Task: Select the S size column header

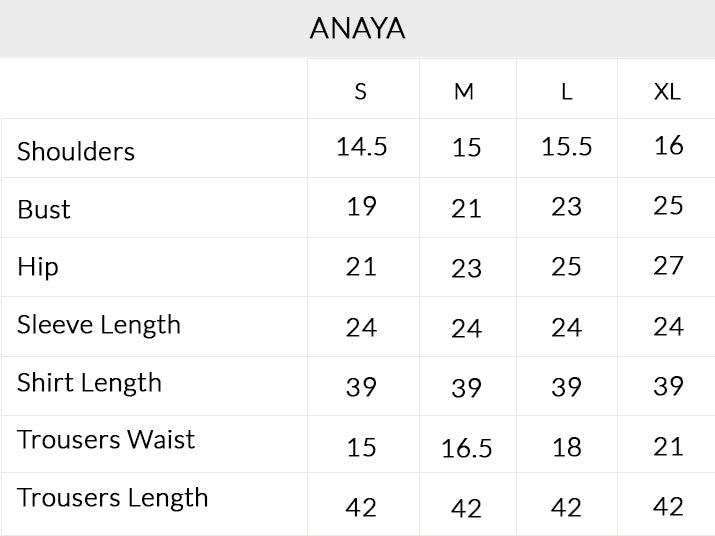Action: 361,92
